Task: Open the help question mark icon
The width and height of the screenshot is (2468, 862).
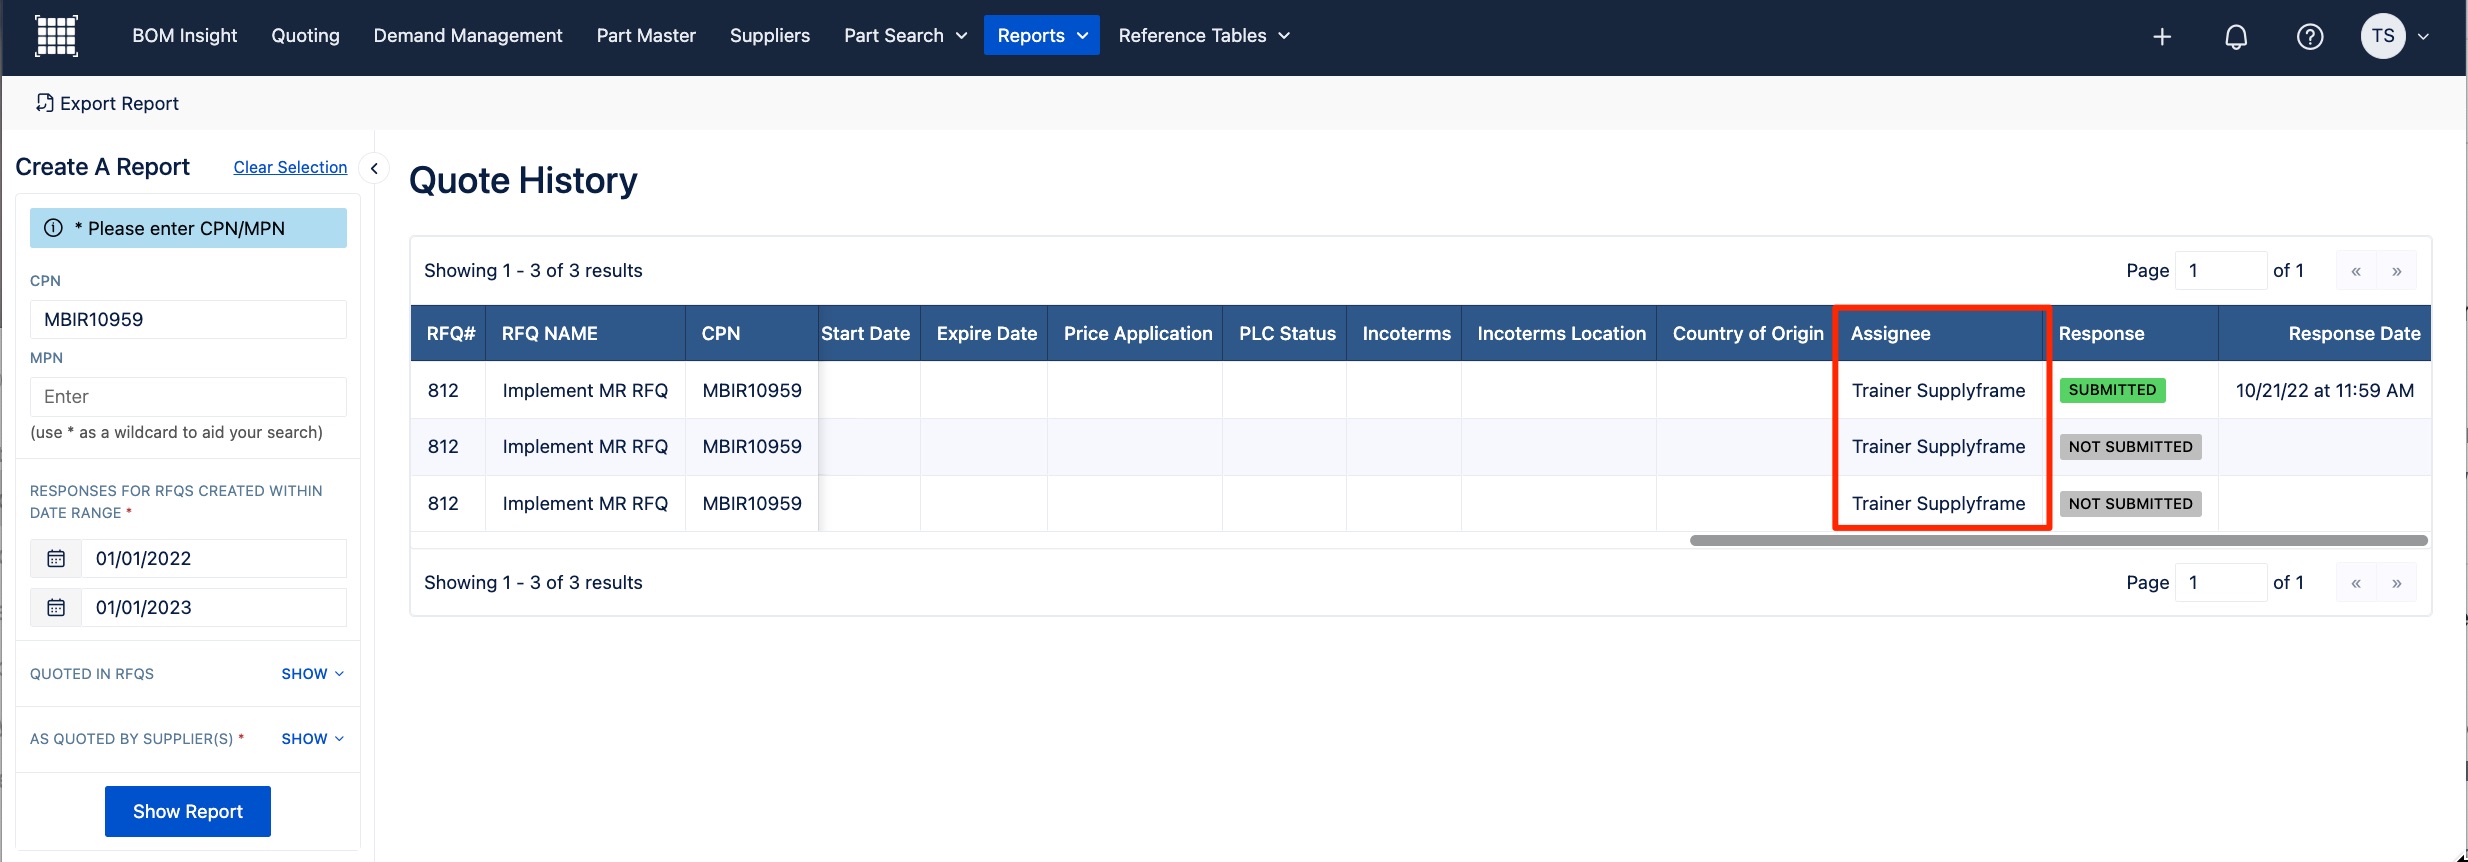Action: pos(2310,37)
